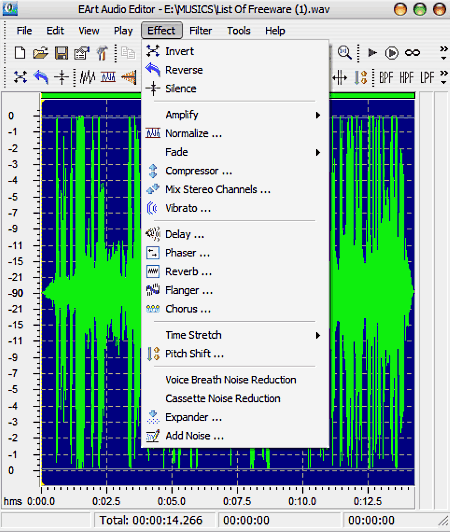The height and width of the screenshot is (532, 450).
Task: Toggle loop playback infinity icon
Action: (412, 53)
